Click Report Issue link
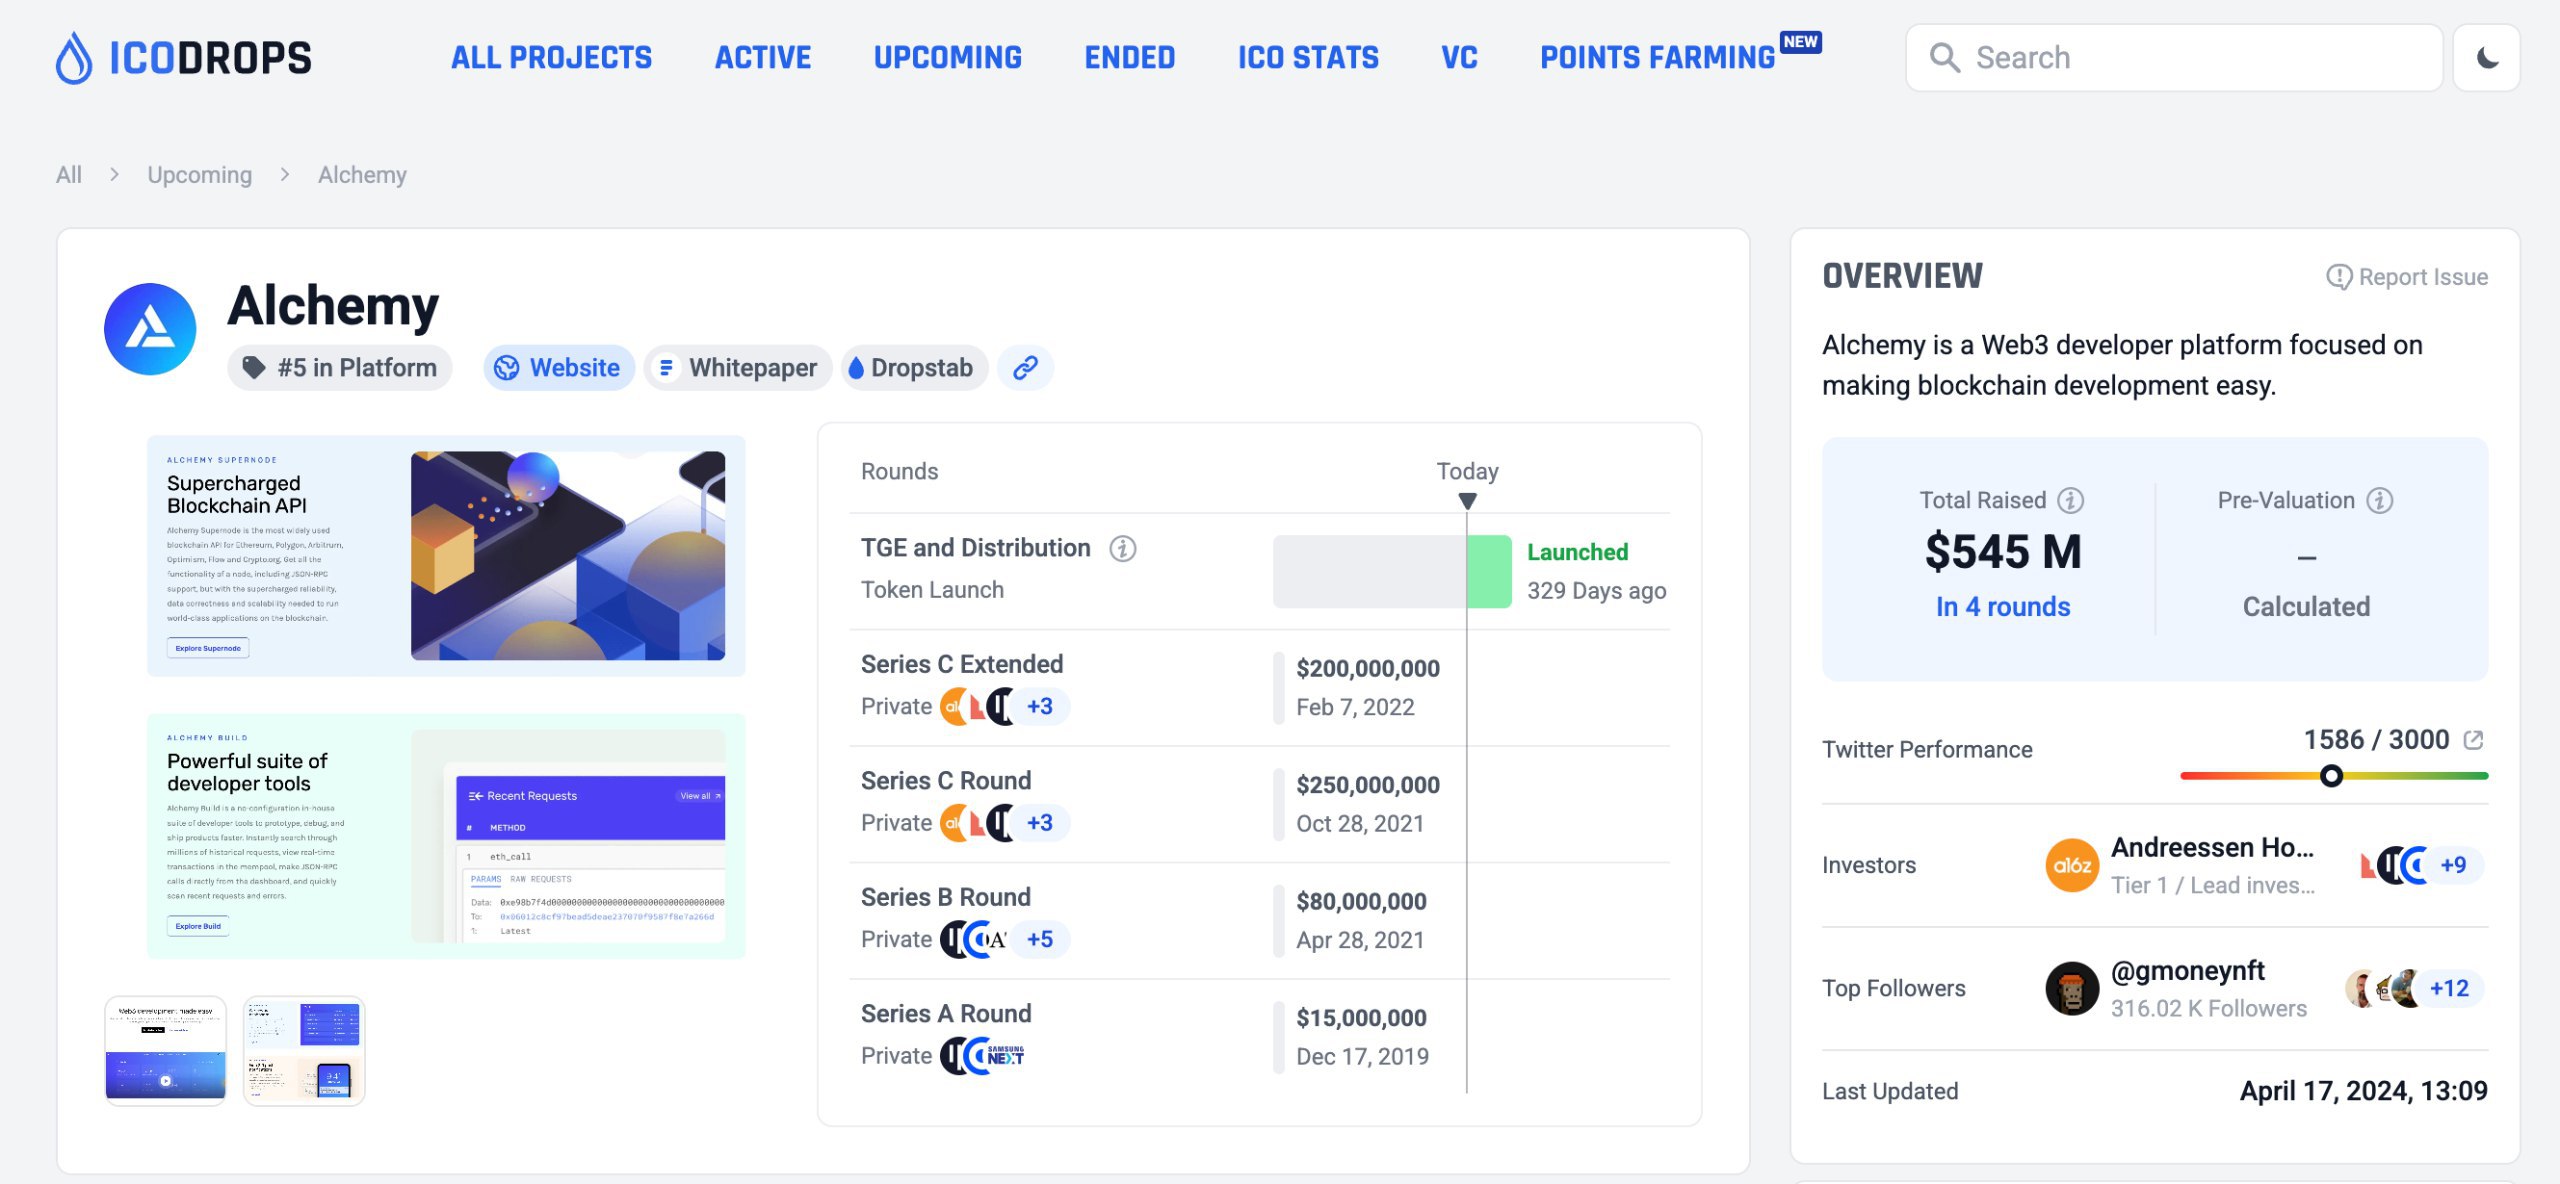The image size is (2560, 1184). coord(2407,277)
